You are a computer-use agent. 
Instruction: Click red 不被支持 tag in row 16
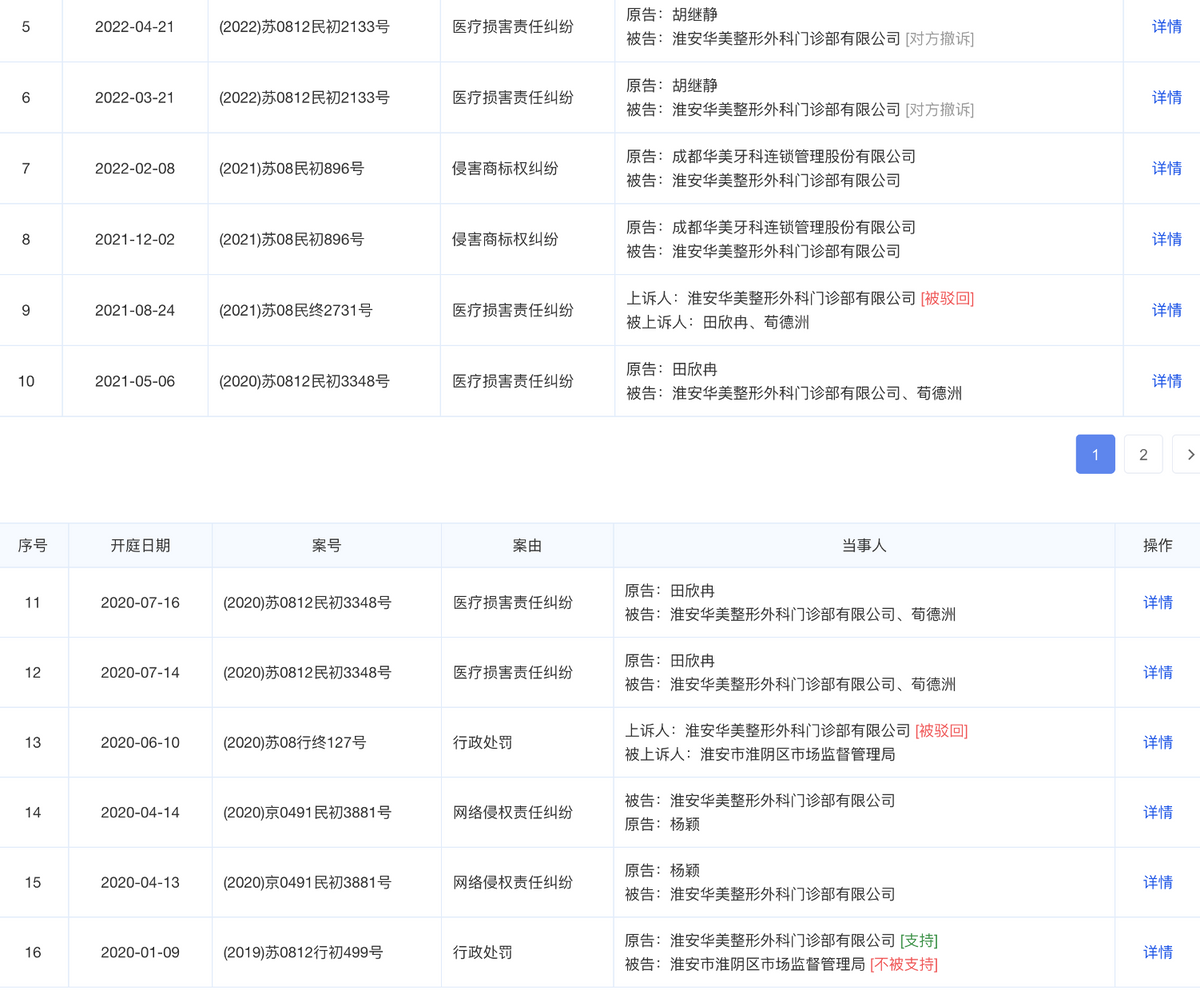coord(904,964)
